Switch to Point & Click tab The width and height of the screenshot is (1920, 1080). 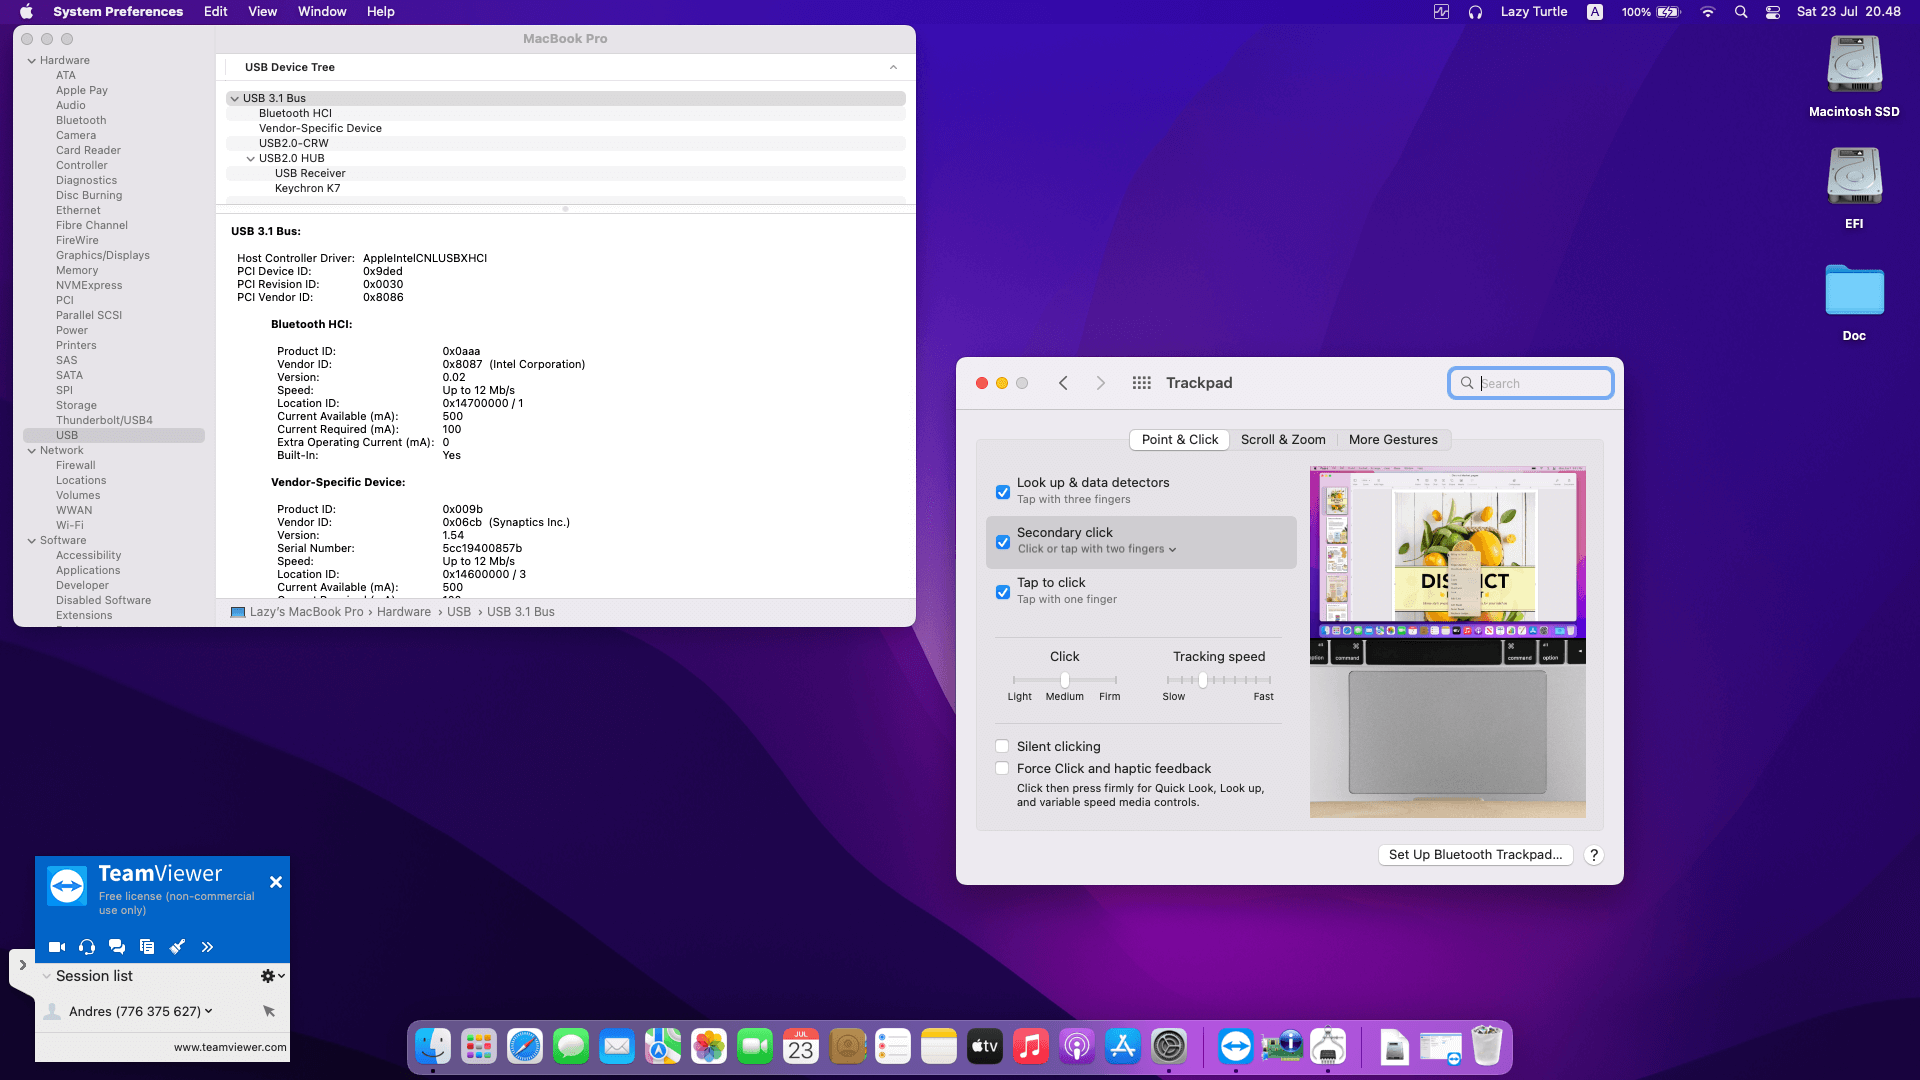[x=1180, y=439]
